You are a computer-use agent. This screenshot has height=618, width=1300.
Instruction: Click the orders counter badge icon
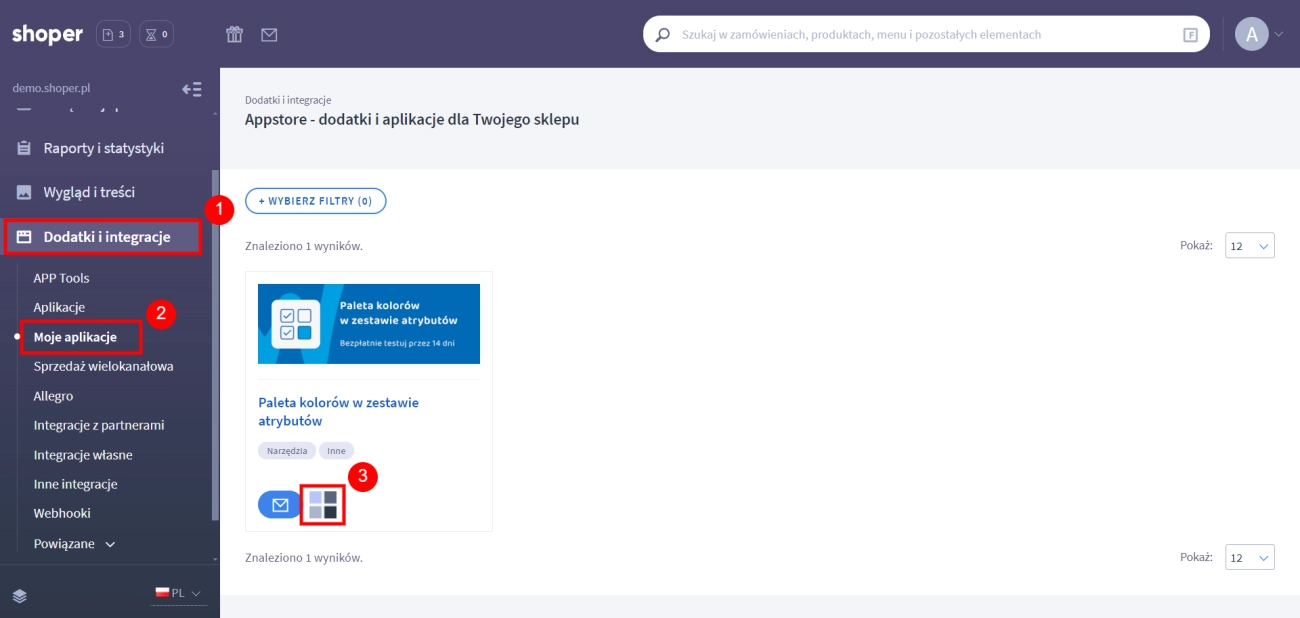click(x=113, y=35)
